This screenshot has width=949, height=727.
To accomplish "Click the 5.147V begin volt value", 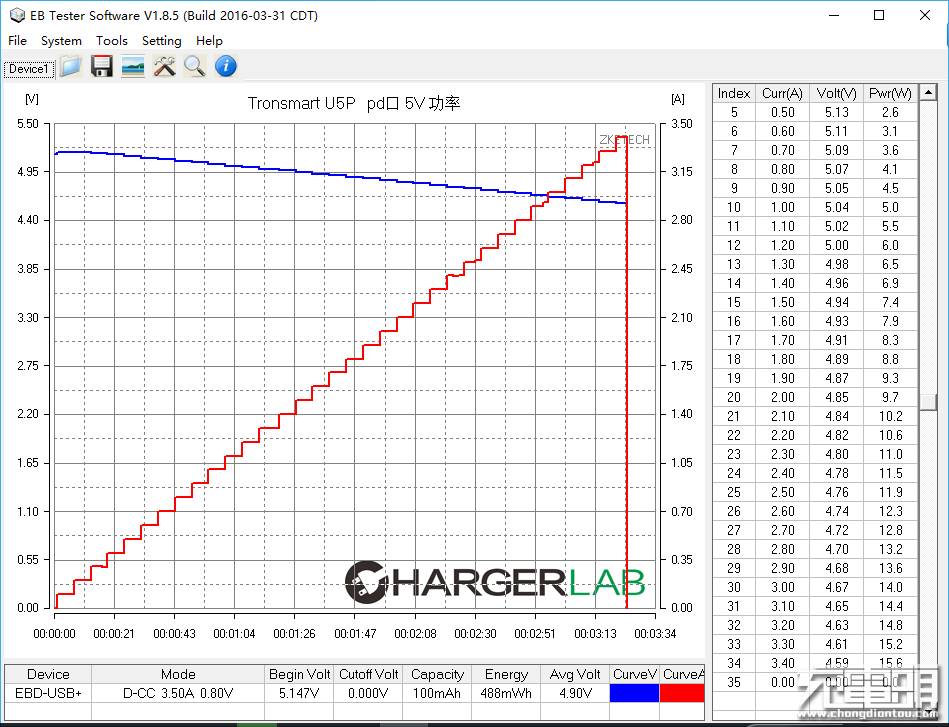I will (299, 693).
